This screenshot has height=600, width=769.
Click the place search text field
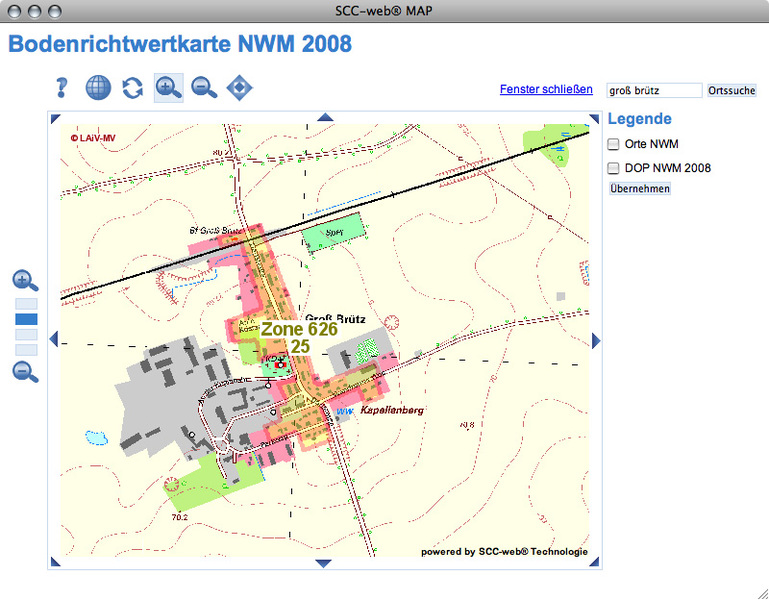(654, 90)
